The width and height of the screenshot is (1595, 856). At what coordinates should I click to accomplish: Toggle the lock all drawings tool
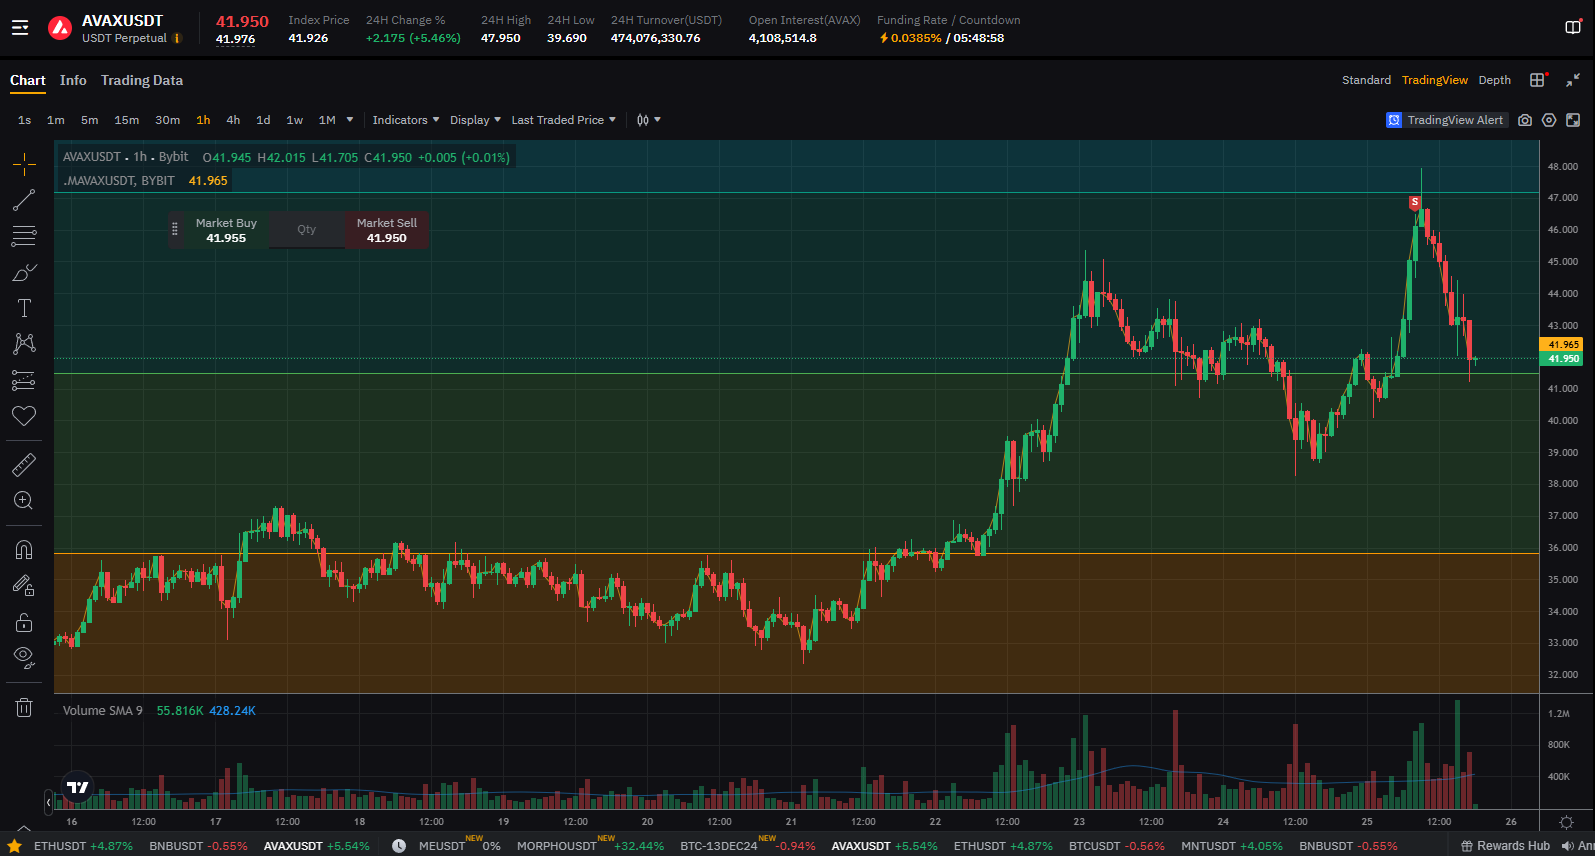(24, 623)
